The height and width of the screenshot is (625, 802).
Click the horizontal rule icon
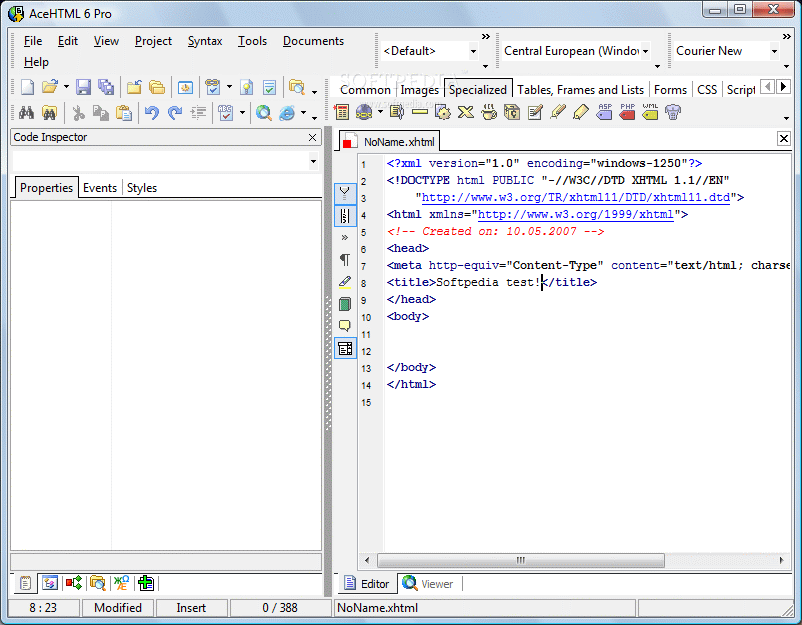pos(419,112)
